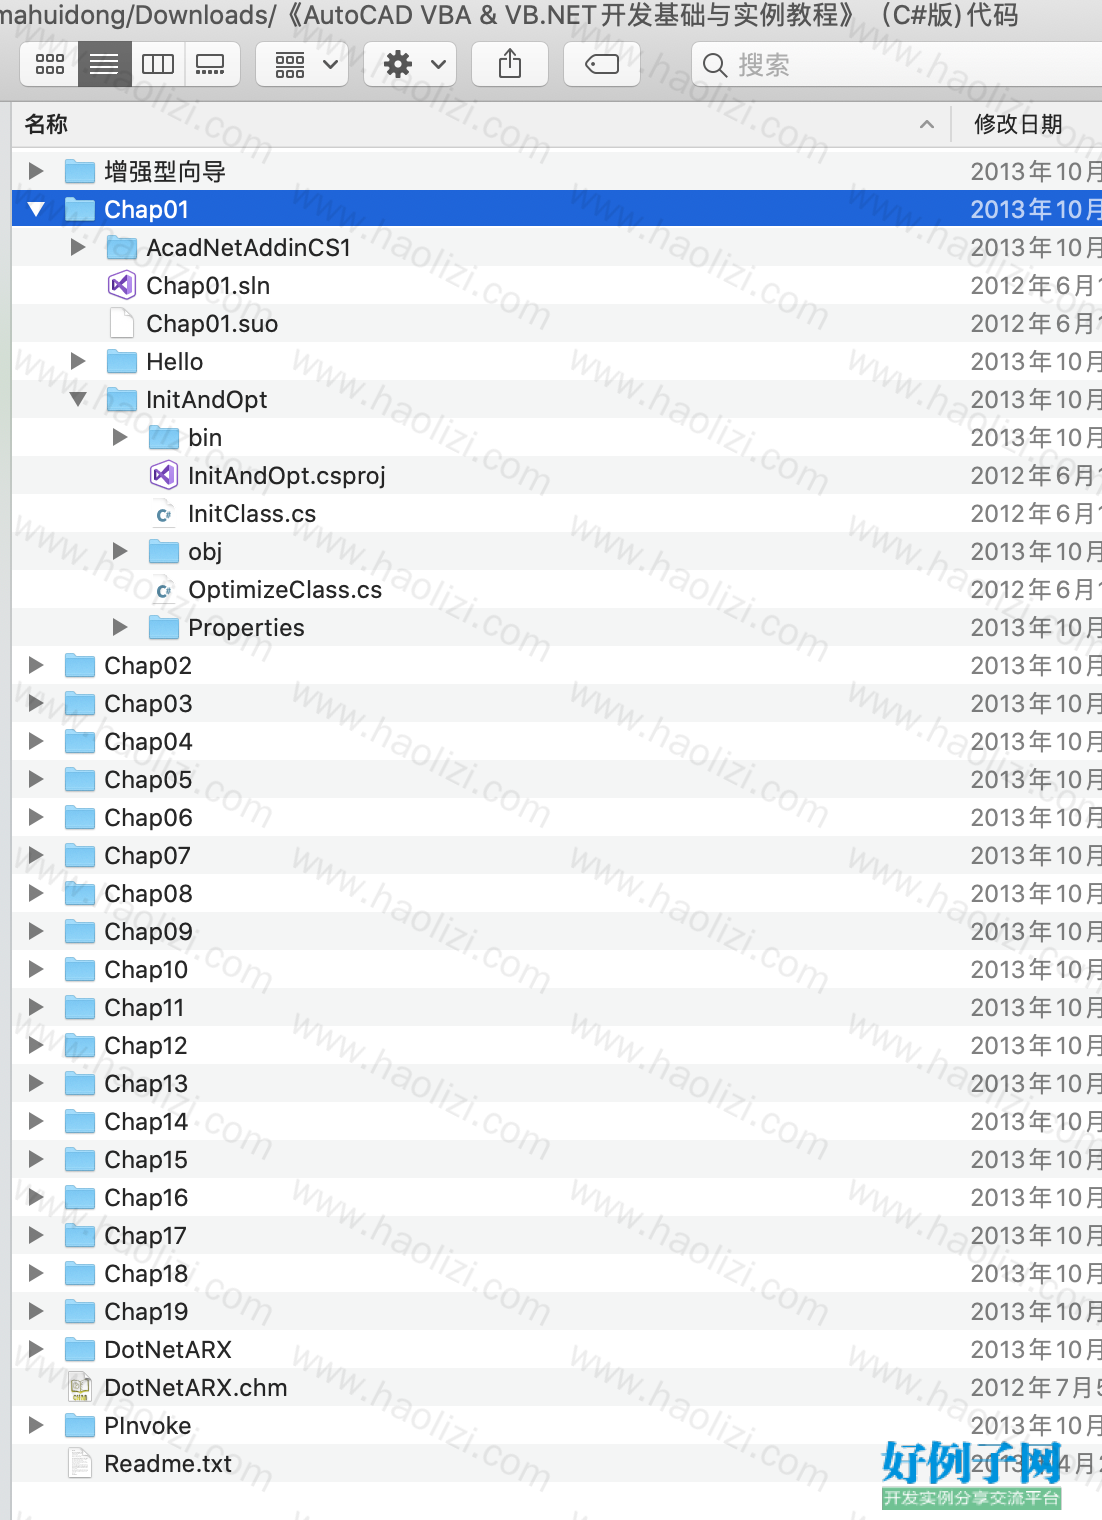Select the DotNetARX.chm help file icon

[x=80, y=1387]
